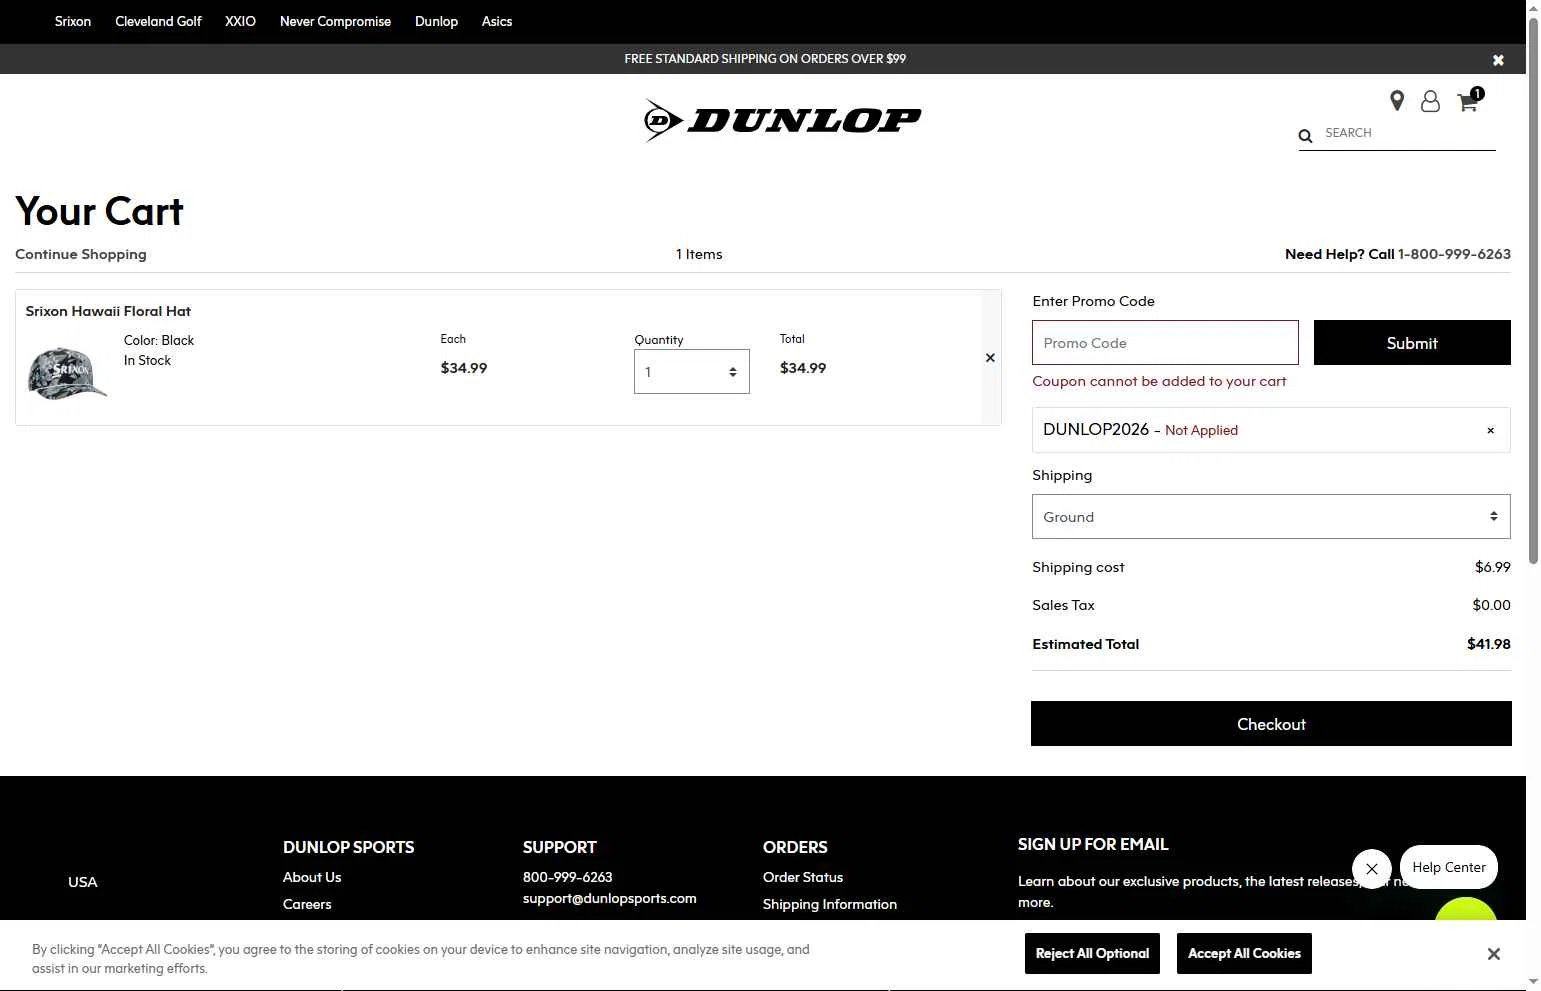Image resolution: width=1541 pixels, height=991 pixels.
Task: Go to XXIO brand site
Action: click(240, 21)
